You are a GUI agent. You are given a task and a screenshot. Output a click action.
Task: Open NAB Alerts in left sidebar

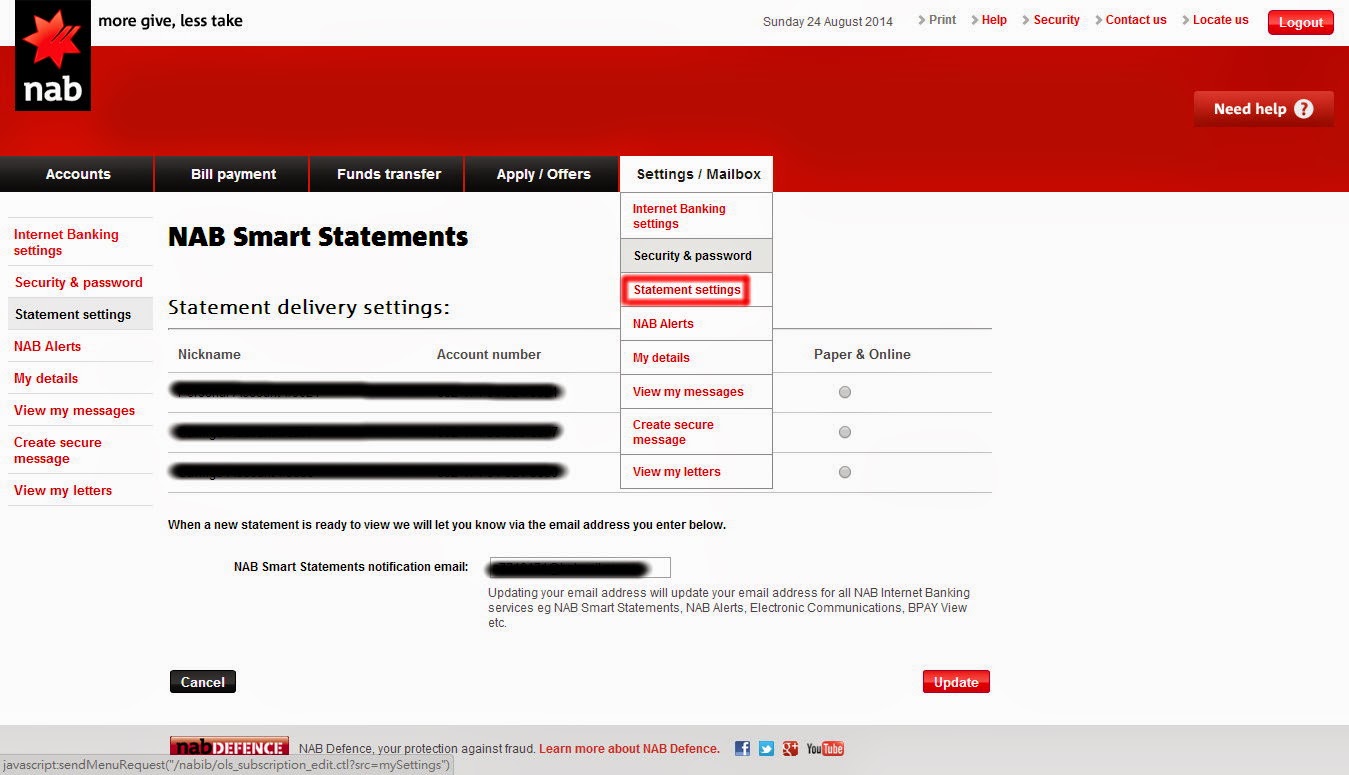pos(80,346)
